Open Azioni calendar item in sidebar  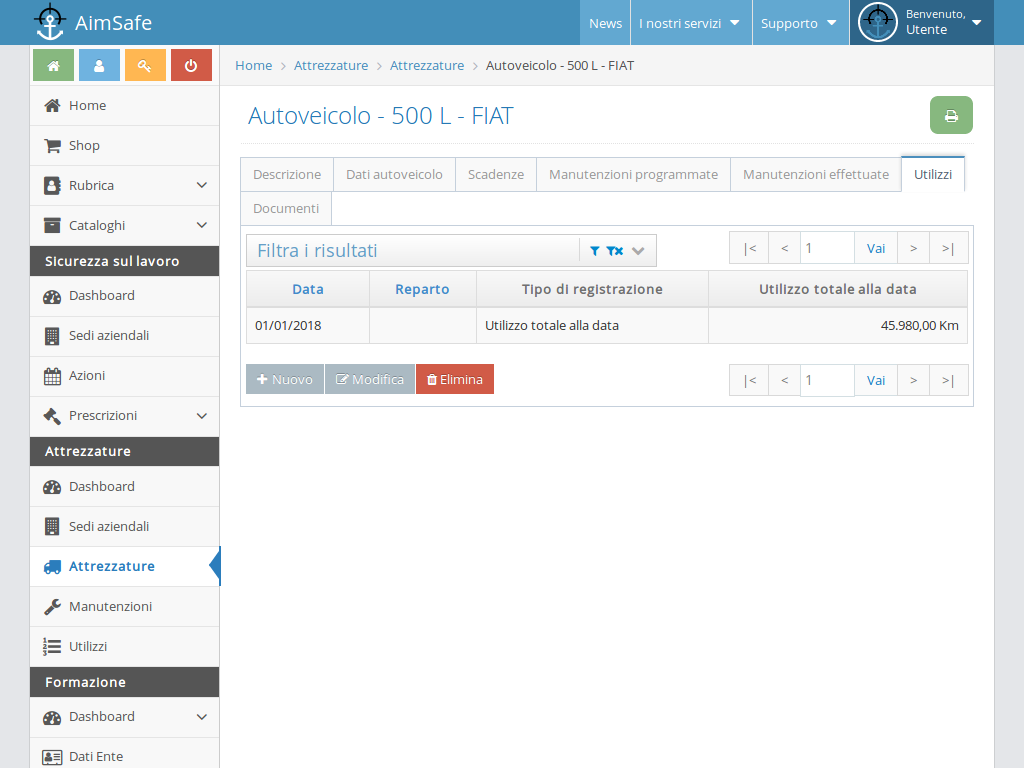125,376
